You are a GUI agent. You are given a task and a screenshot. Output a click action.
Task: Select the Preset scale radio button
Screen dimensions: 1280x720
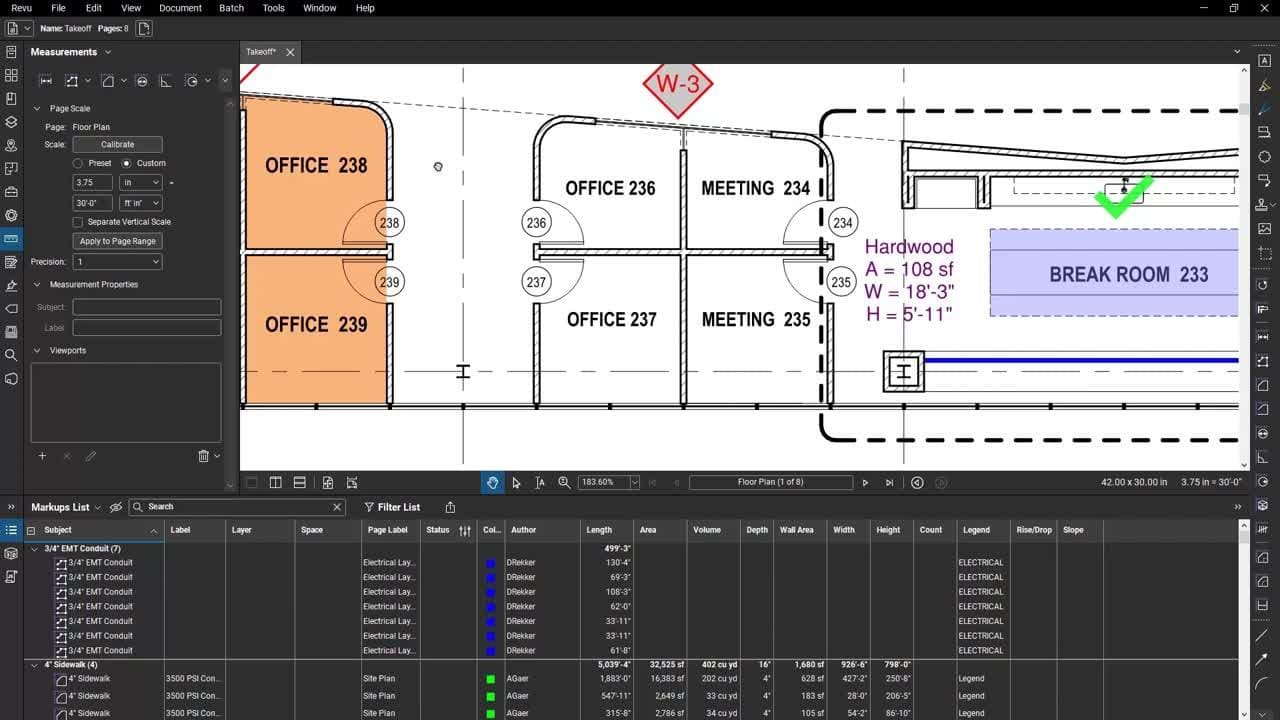click(x=78, y=163)
